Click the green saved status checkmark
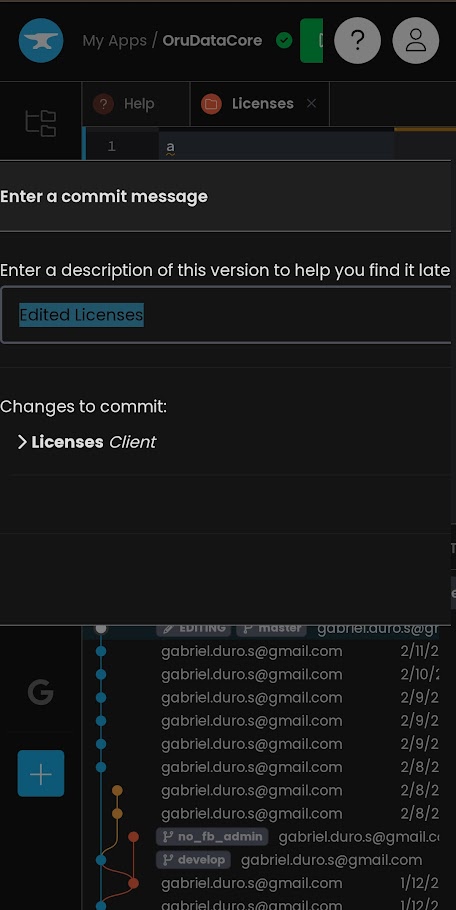The image size is (456, 910). click(284, 41)
